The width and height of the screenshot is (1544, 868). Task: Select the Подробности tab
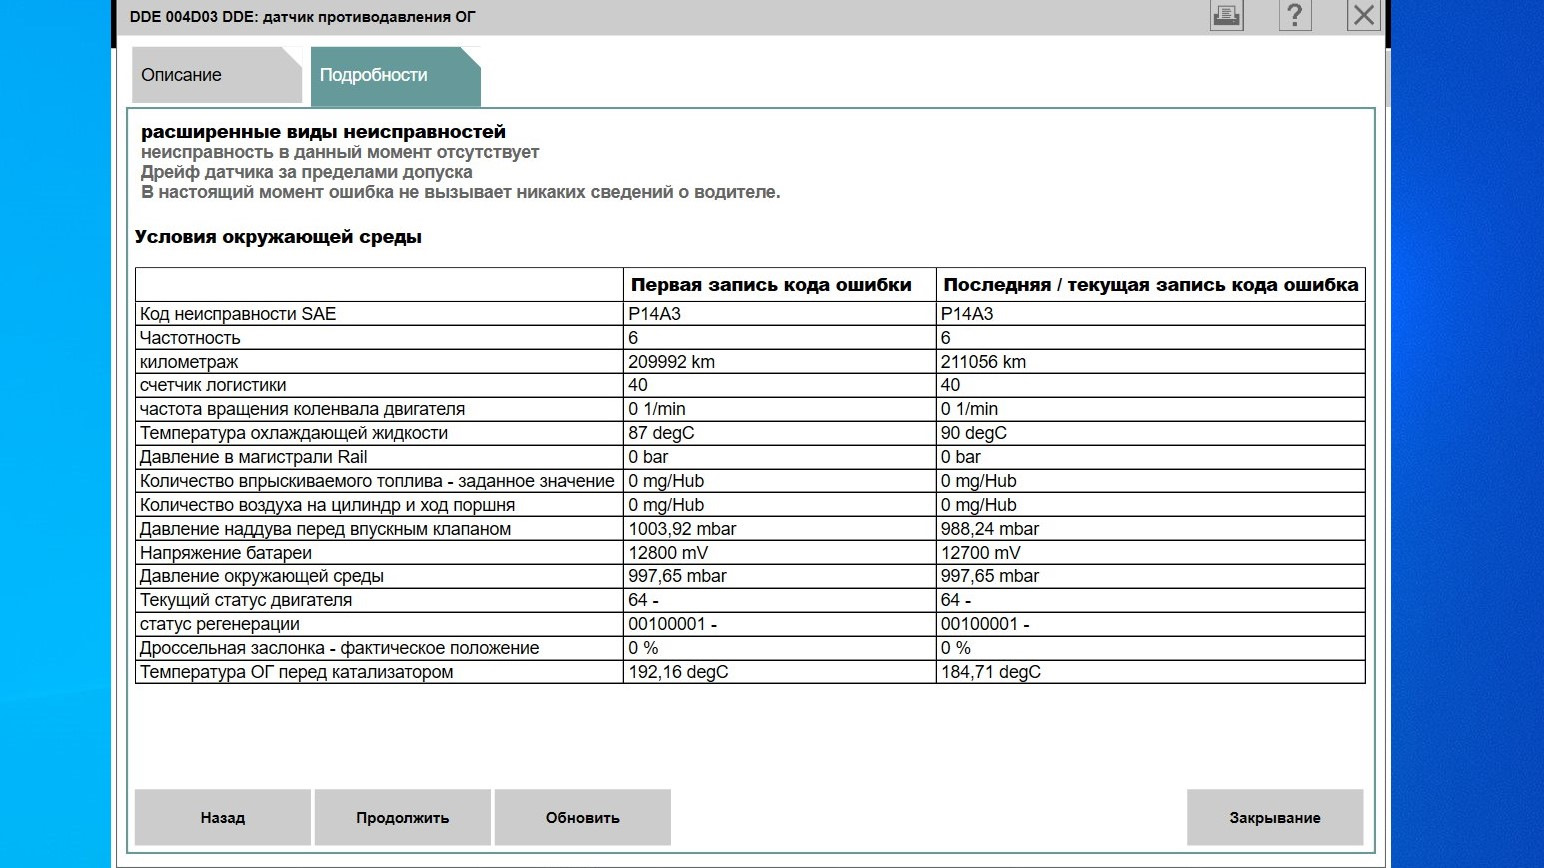point(394,76)
